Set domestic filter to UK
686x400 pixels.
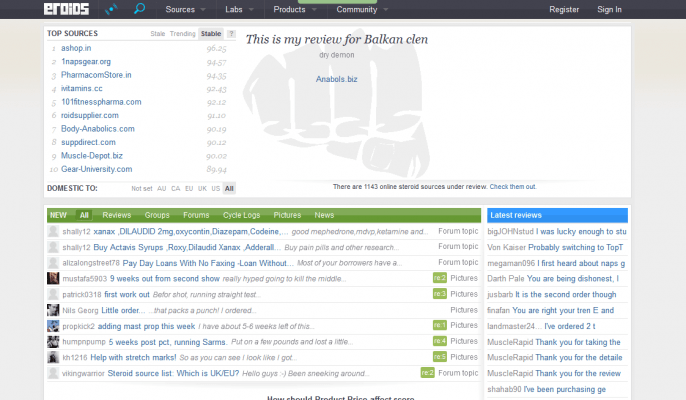coord(202,189)
